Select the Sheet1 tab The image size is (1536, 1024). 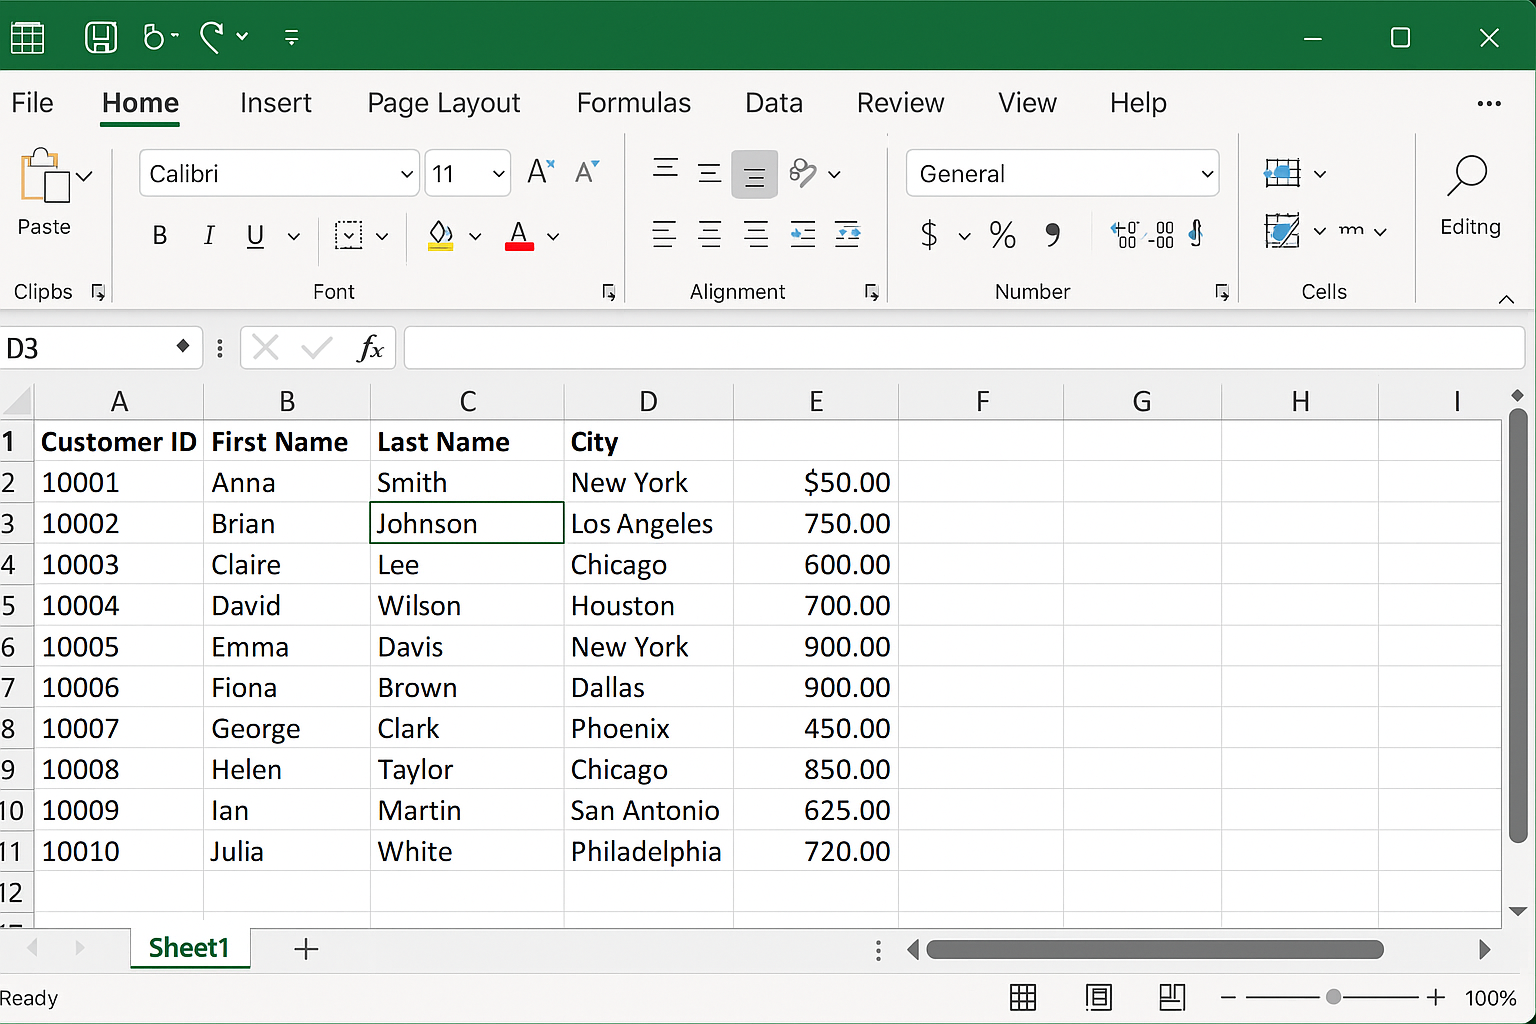[x=189, y=948]
